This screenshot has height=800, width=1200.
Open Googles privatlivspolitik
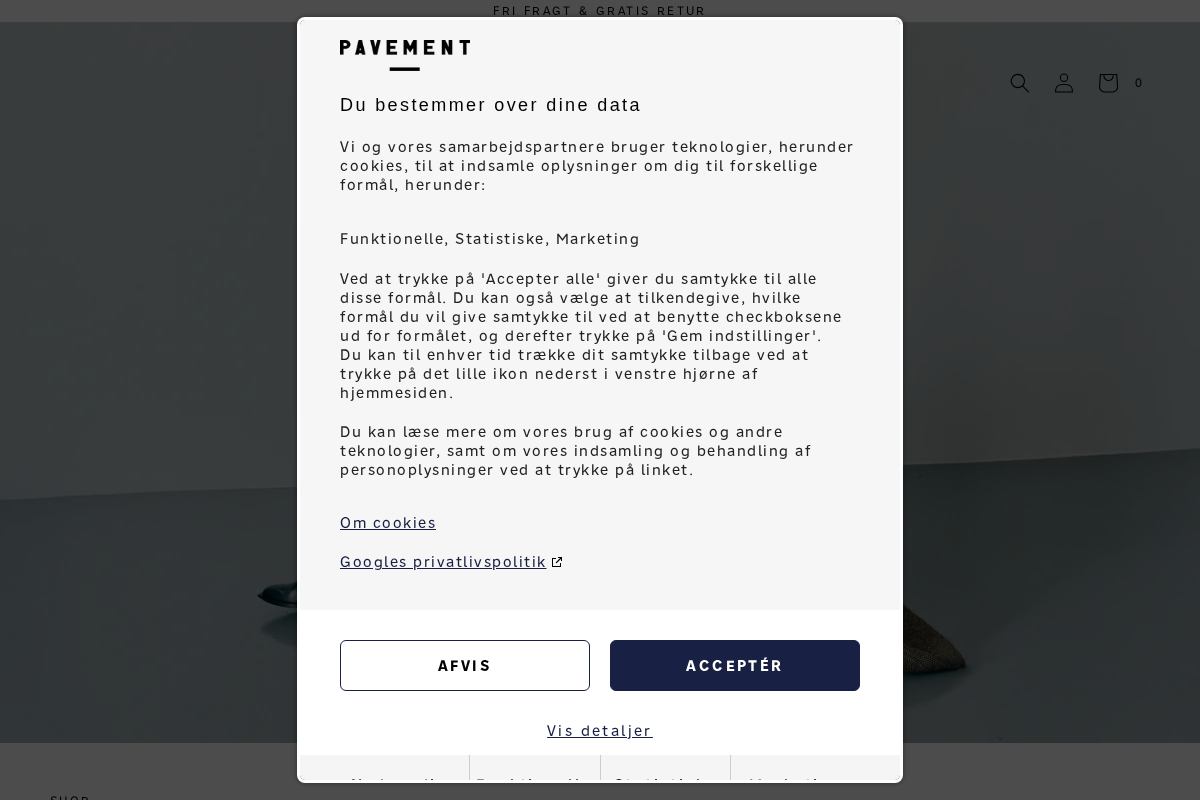(x=443, y=562)
